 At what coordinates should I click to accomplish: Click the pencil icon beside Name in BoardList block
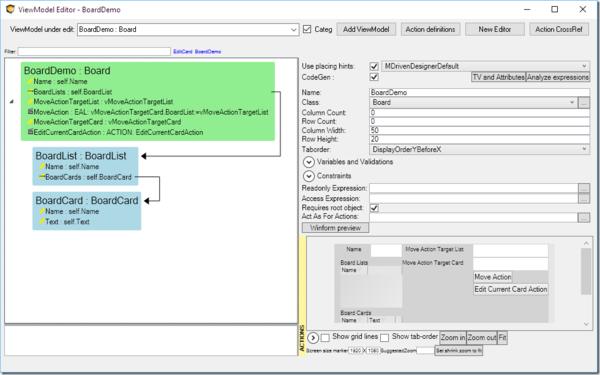[x=42, y=166]
